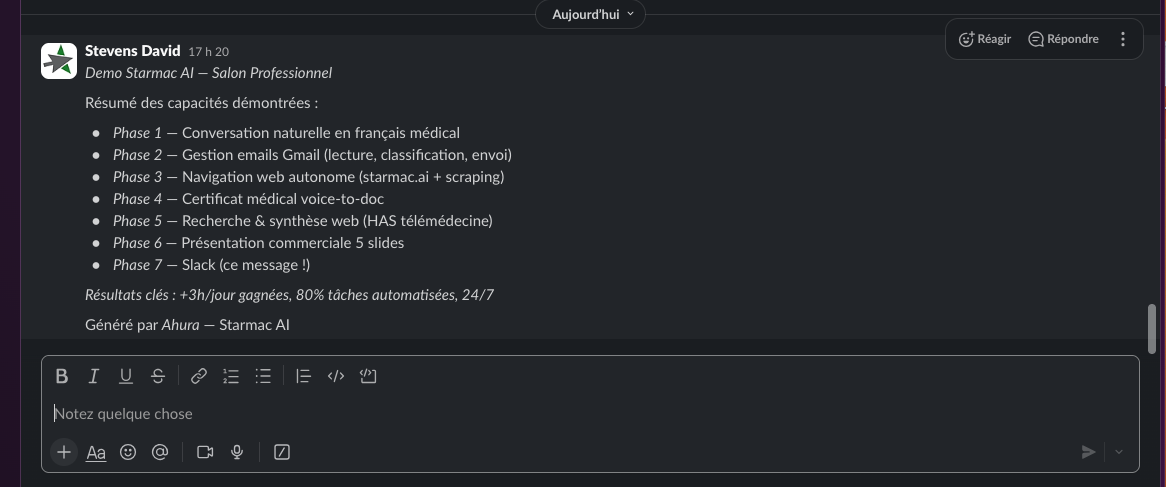Viewport: 1166px width, 487px height.
Task: Focus the Notez quelque chose field
Action: coord(590,414)
